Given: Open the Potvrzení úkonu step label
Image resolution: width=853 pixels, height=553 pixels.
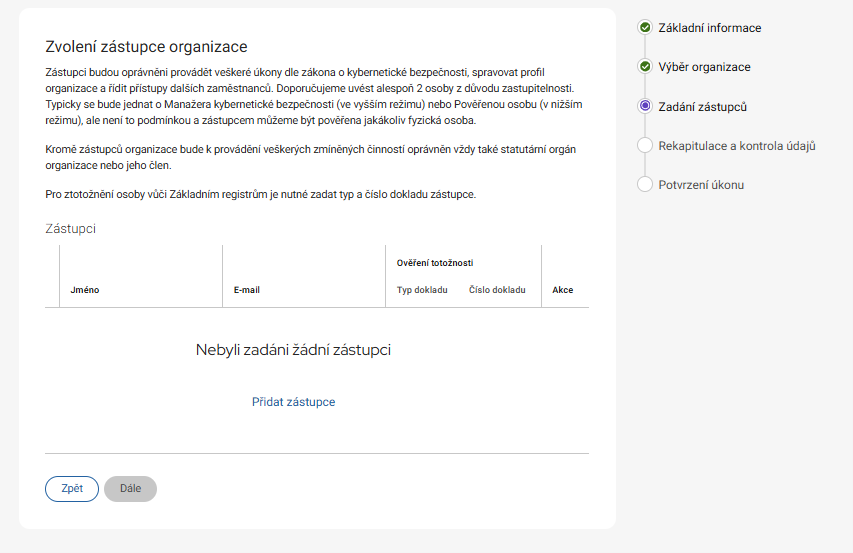Looking at the screenshot, I should tap(701, 185).
